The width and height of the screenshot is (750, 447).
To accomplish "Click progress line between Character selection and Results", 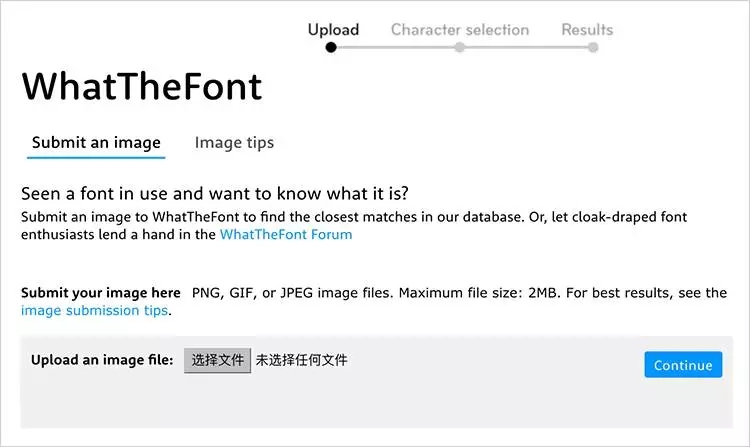I will point(526,46).
